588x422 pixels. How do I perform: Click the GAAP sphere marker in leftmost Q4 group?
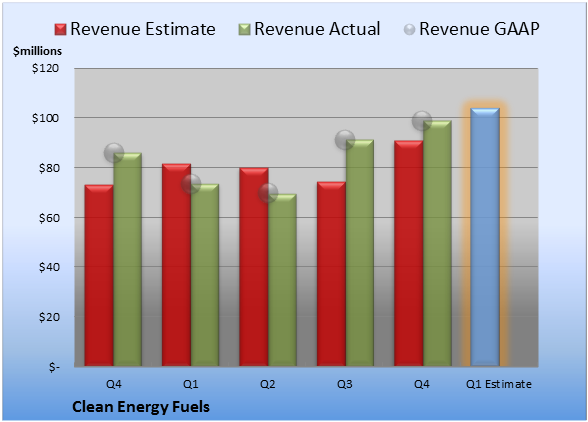point(114,153)
